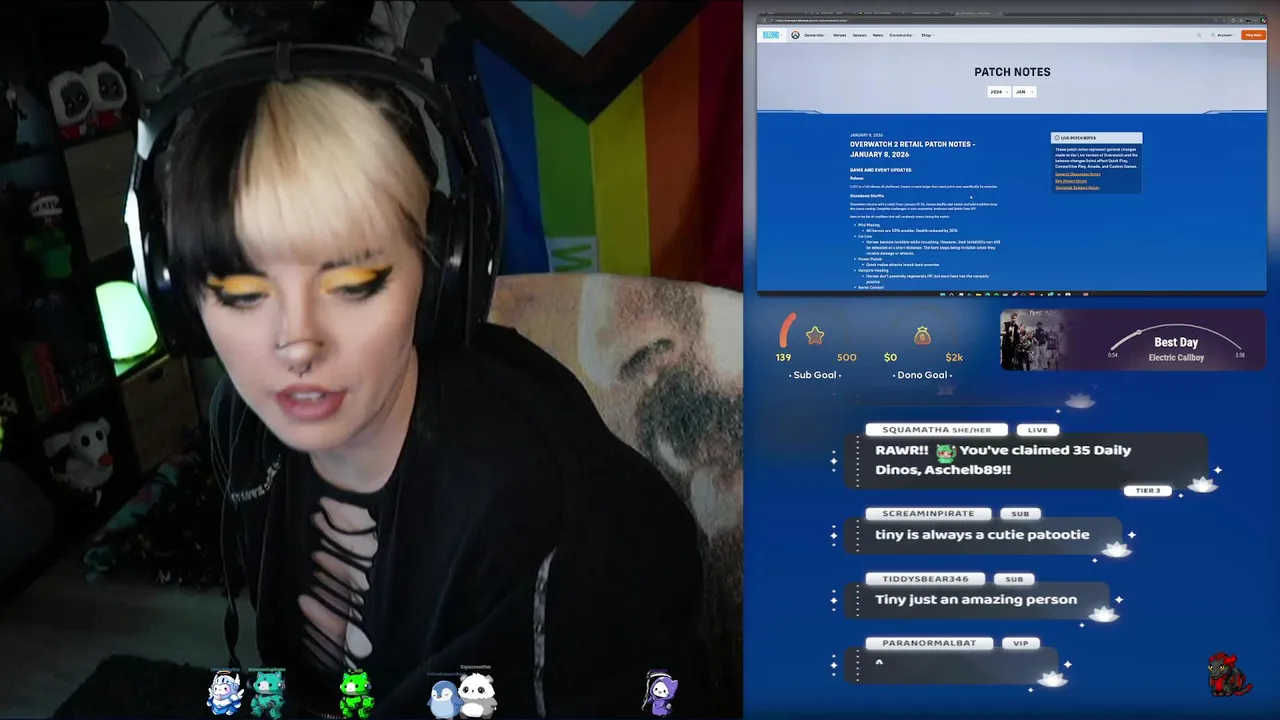Screen dimensions: 1280x720
Task: Expand the Community navigation dropdown
Action: (x=902, y=35)
